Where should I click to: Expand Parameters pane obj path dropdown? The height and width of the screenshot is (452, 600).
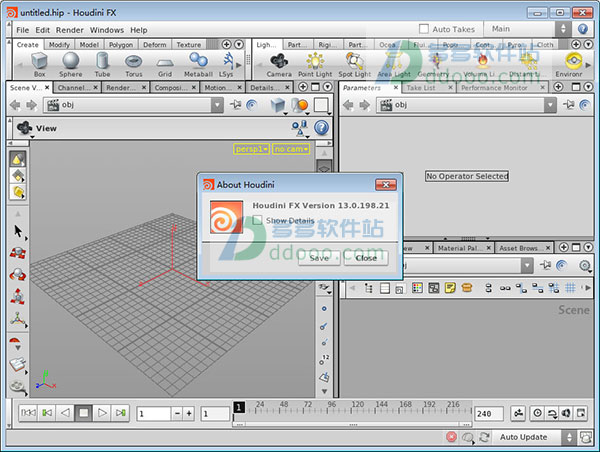pos(550,105)
